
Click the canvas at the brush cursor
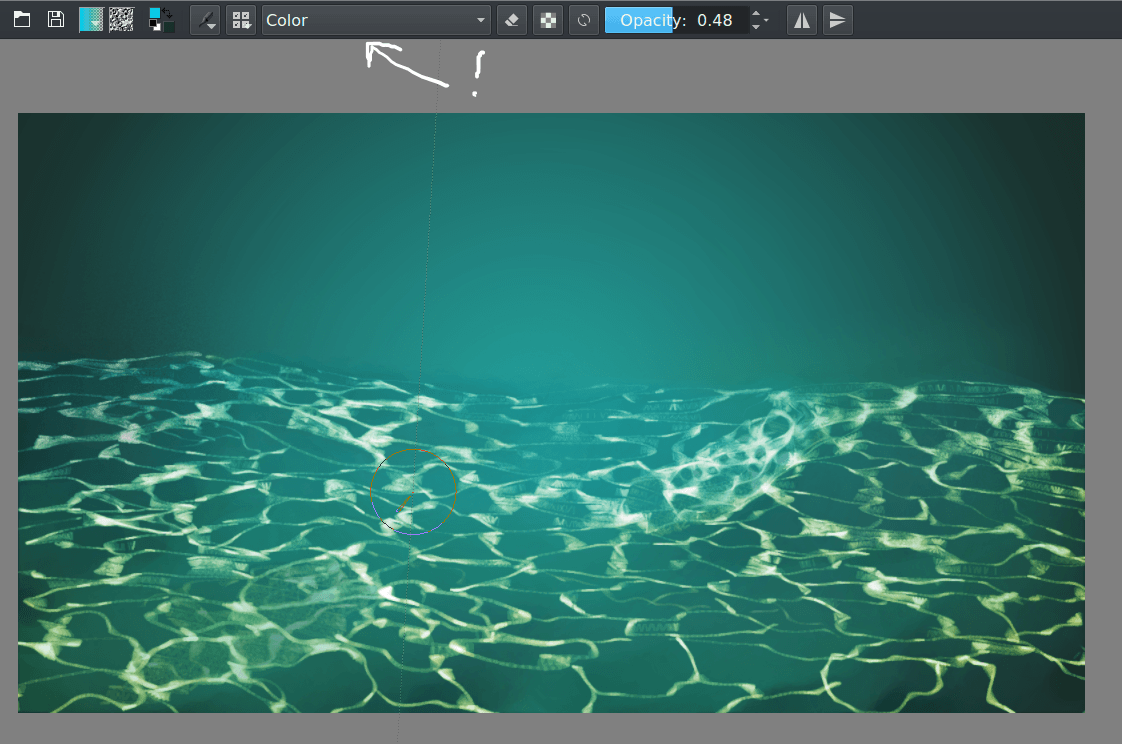tap(414, 491)
